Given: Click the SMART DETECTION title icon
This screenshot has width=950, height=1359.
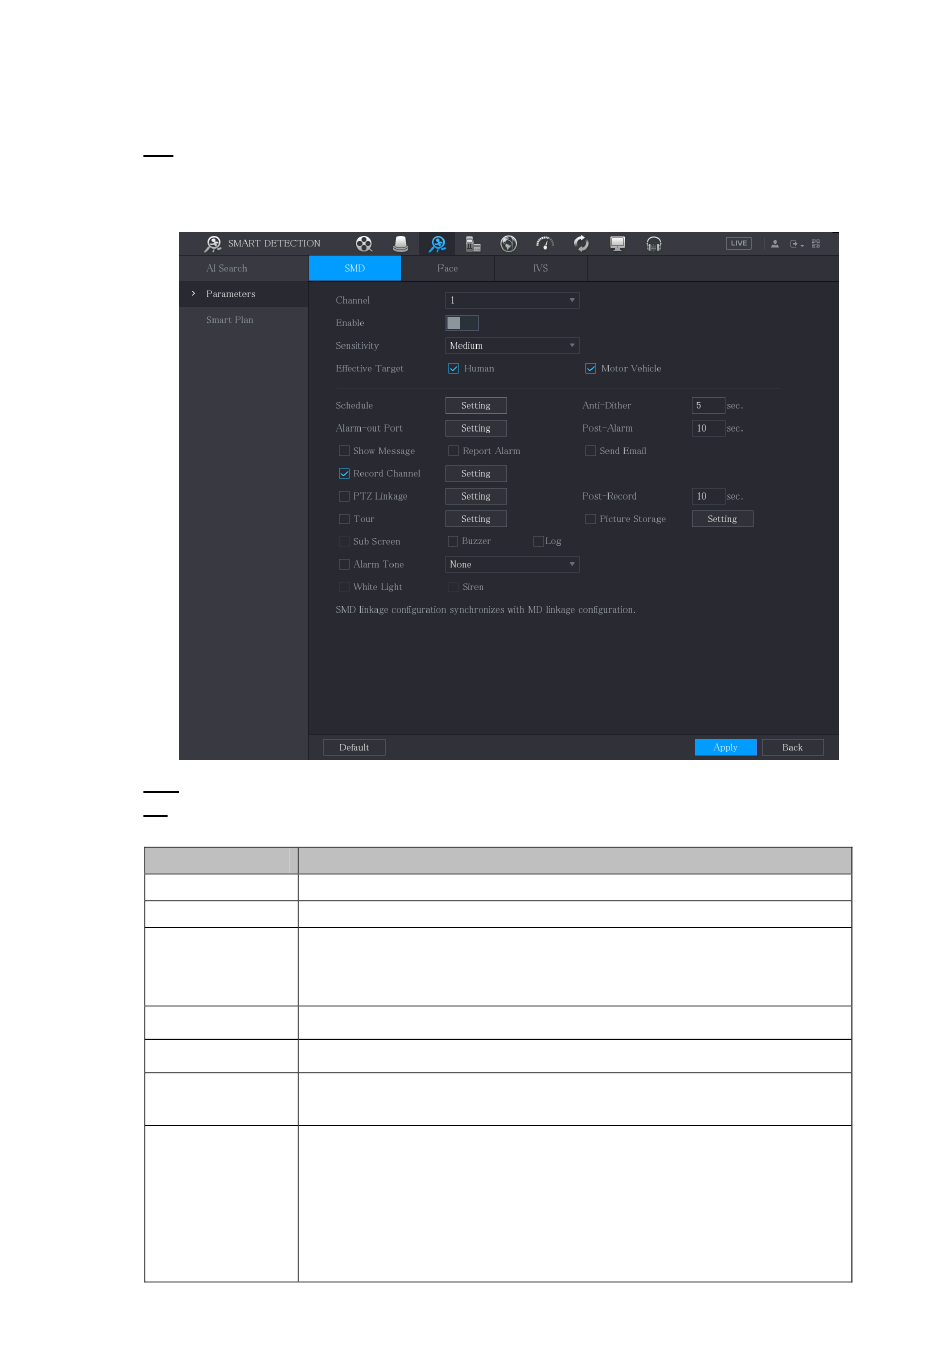Looking at the screenshot, I should (x=213, y=243).
